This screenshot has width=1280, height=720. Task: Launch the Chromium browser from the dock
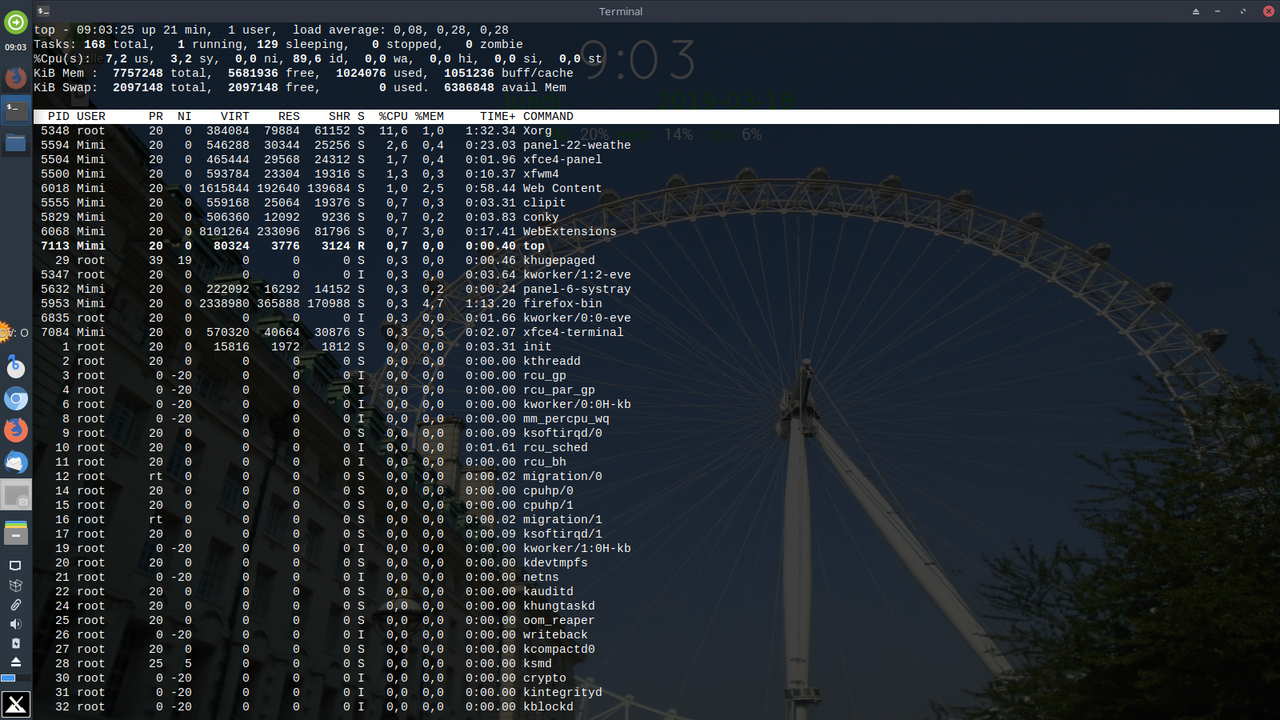(15, 399)
